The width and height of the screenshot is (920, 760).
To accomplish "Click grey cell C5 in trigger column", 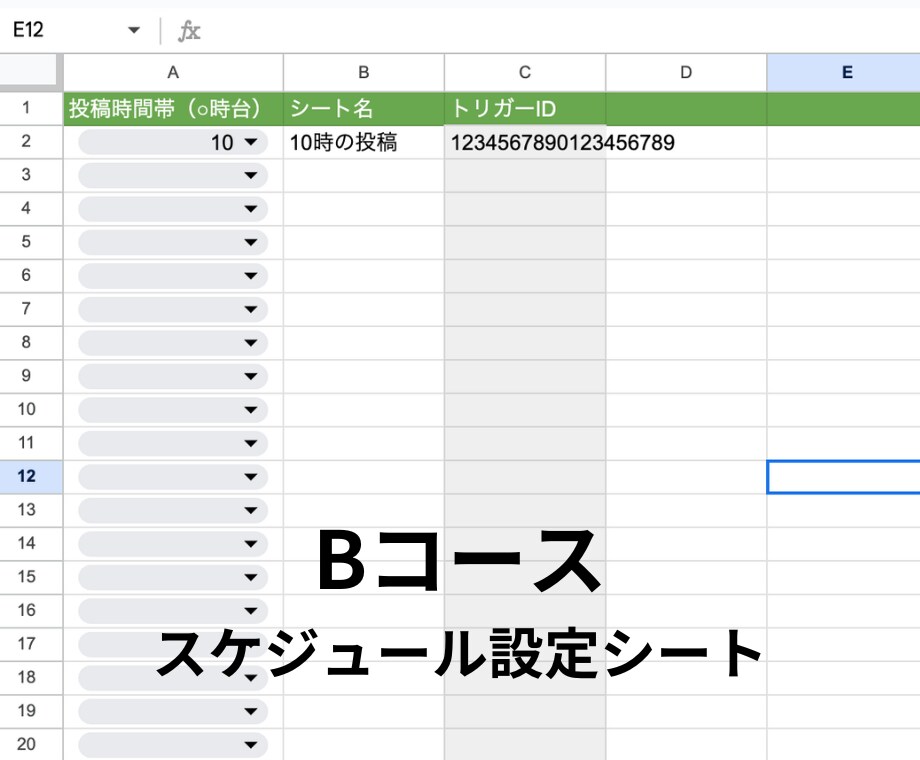I will point(525,242).
